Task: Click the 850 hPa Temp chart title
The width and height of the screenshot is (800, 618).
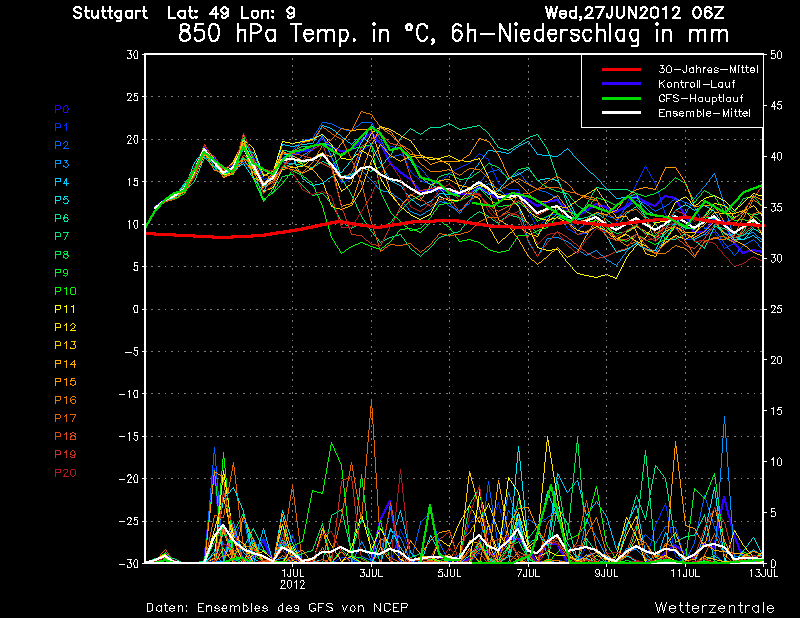Action: coord(454,34)
